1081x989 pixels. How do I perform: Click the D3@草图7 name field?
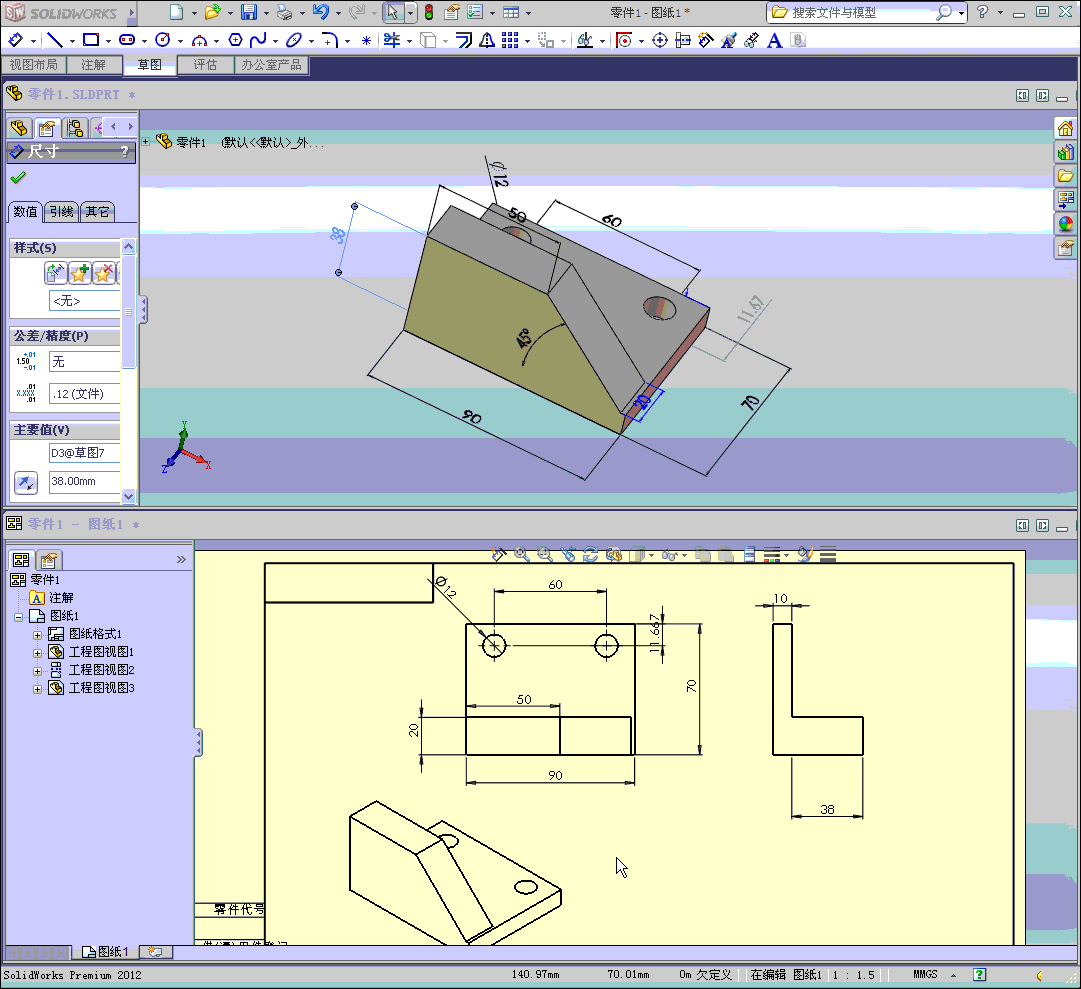point(84,453)
